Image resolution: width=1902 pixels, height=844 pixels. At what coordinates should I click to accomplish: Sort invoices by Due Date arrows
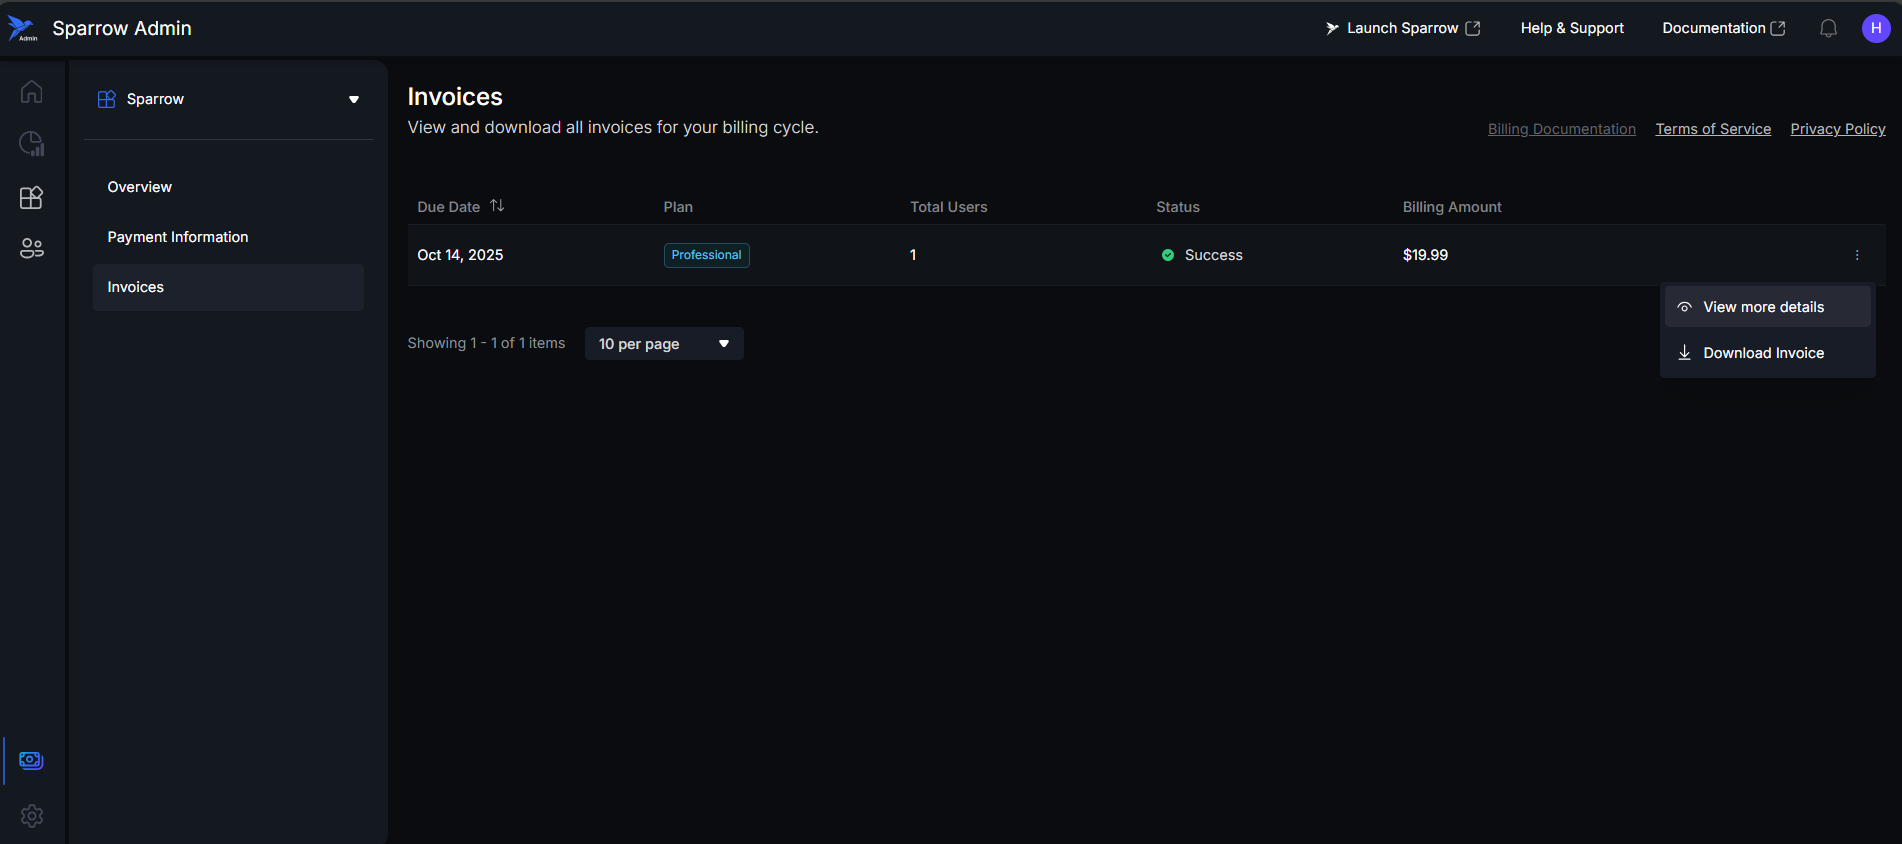click(x=497, y=206)
